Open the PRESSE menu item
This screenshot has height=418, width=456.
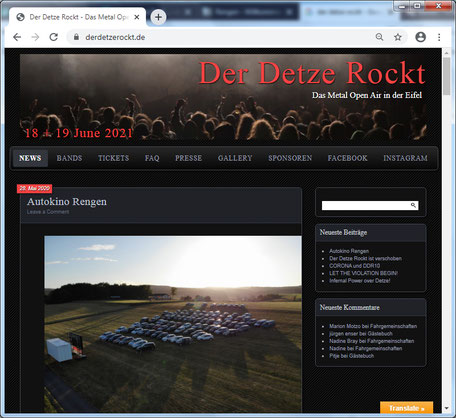coord(189,158)
